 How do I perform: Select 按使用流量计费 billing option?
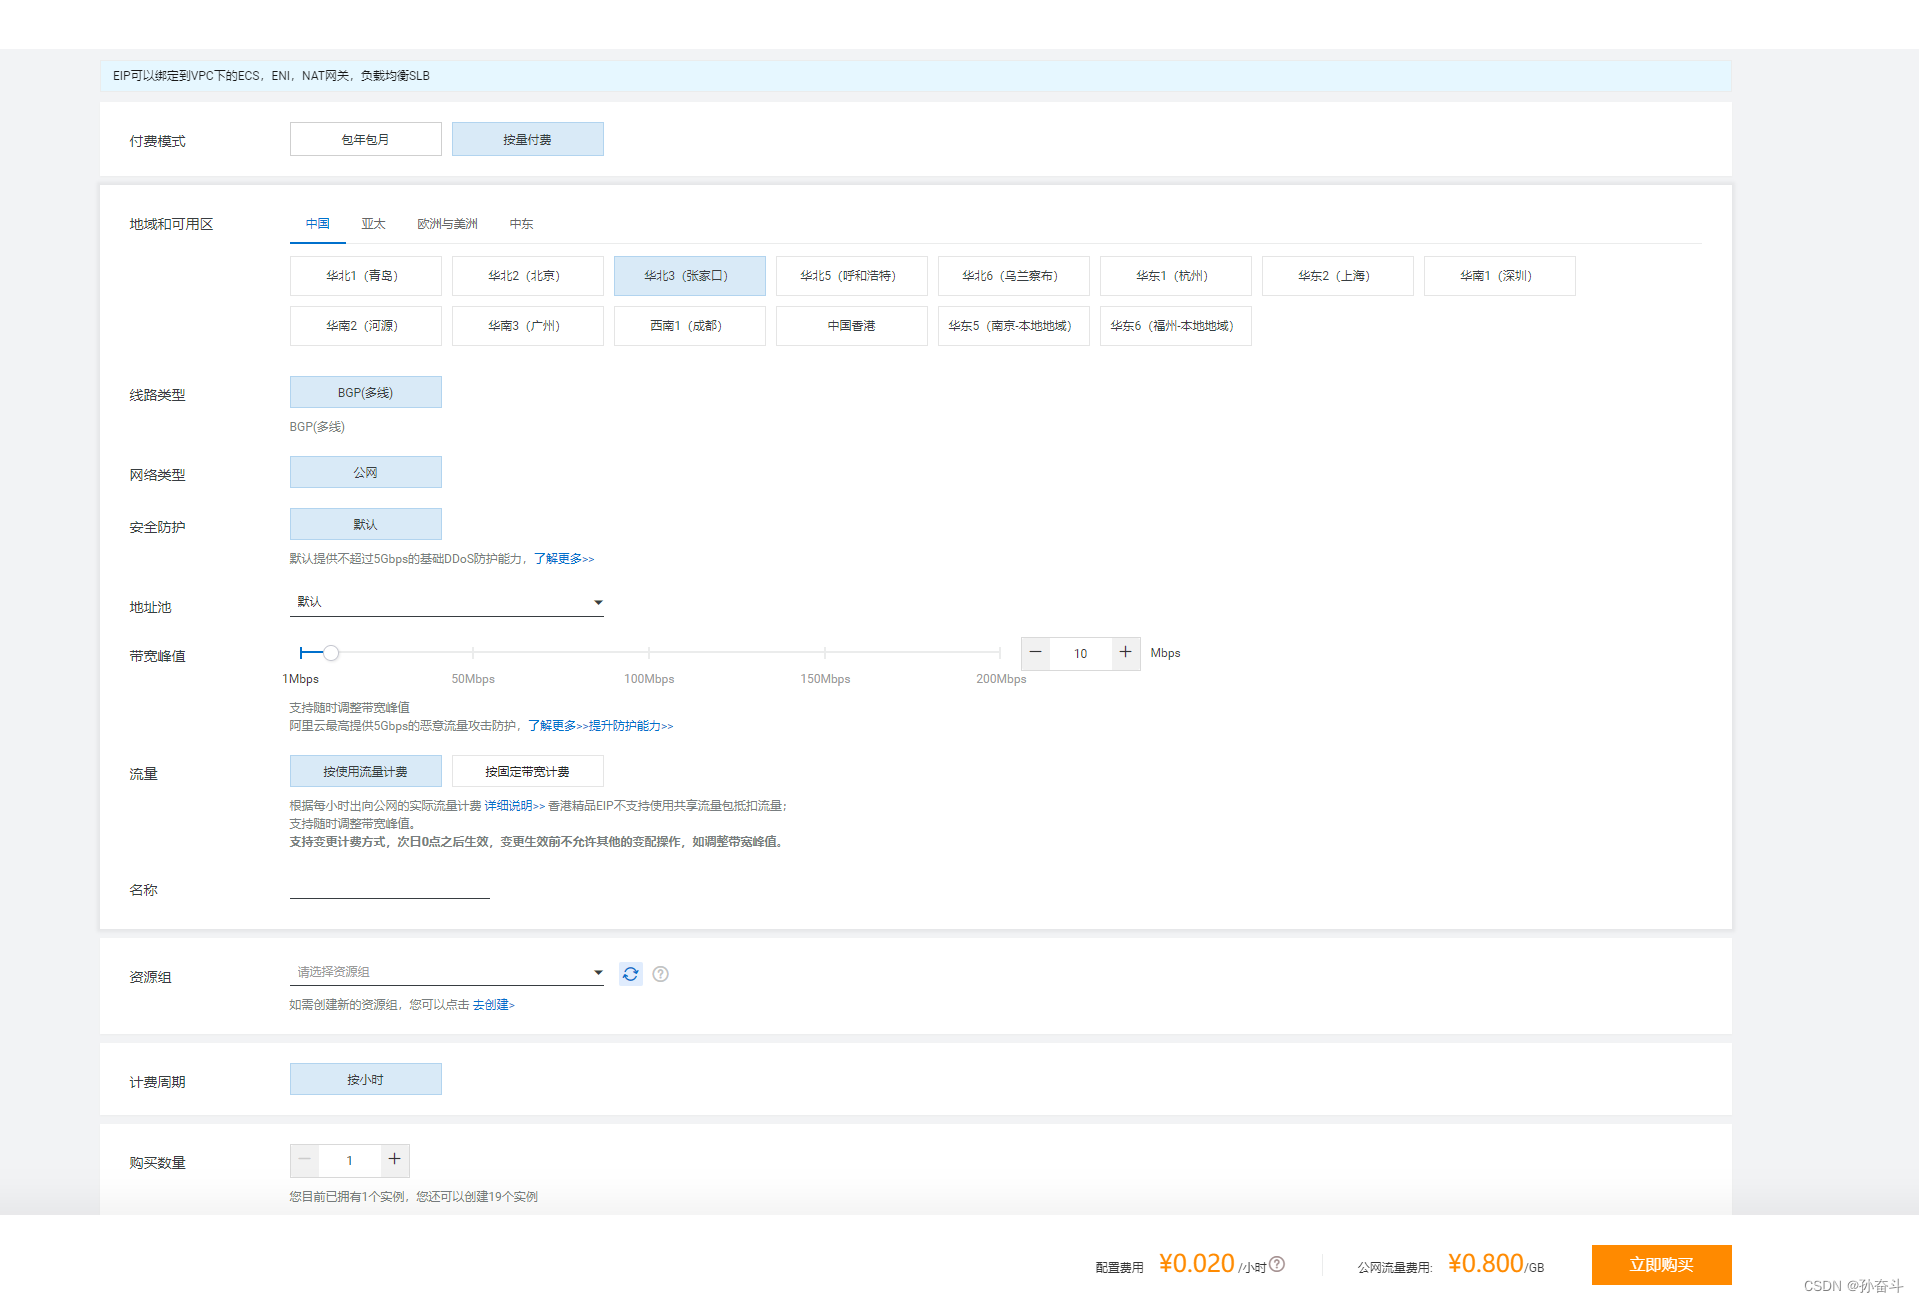click(366, 771)
